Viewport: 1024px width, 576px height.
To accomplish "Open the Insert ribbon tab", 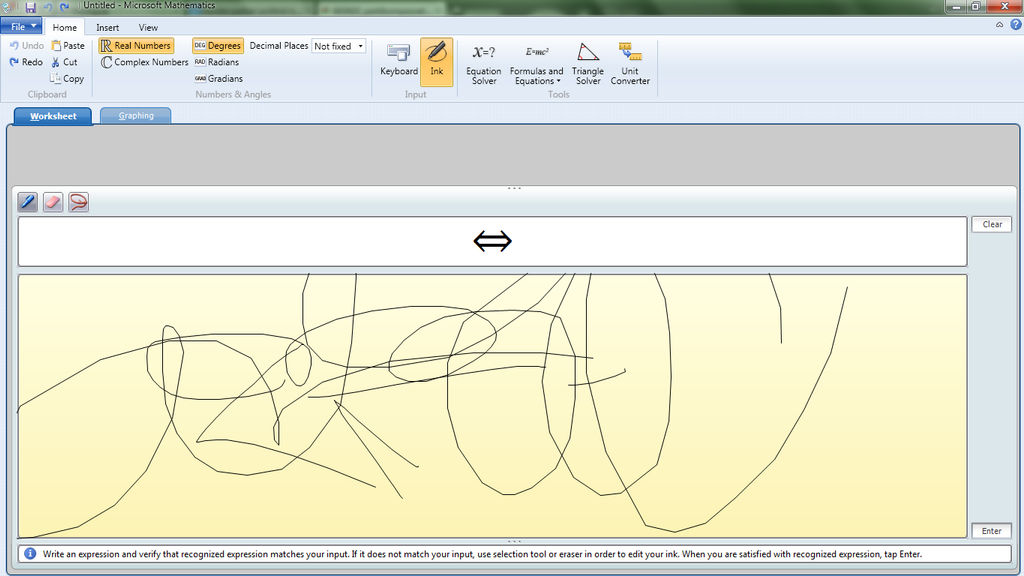I will (108, 27).
